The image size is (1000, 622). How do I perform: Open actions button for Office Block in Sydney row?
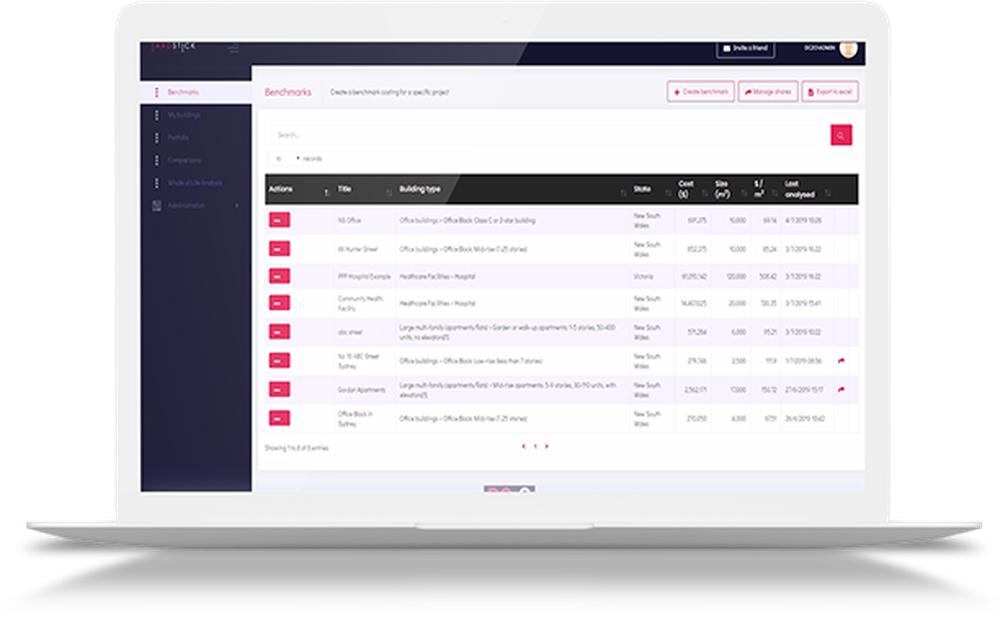pyautogui.click(x=279, y=418)
